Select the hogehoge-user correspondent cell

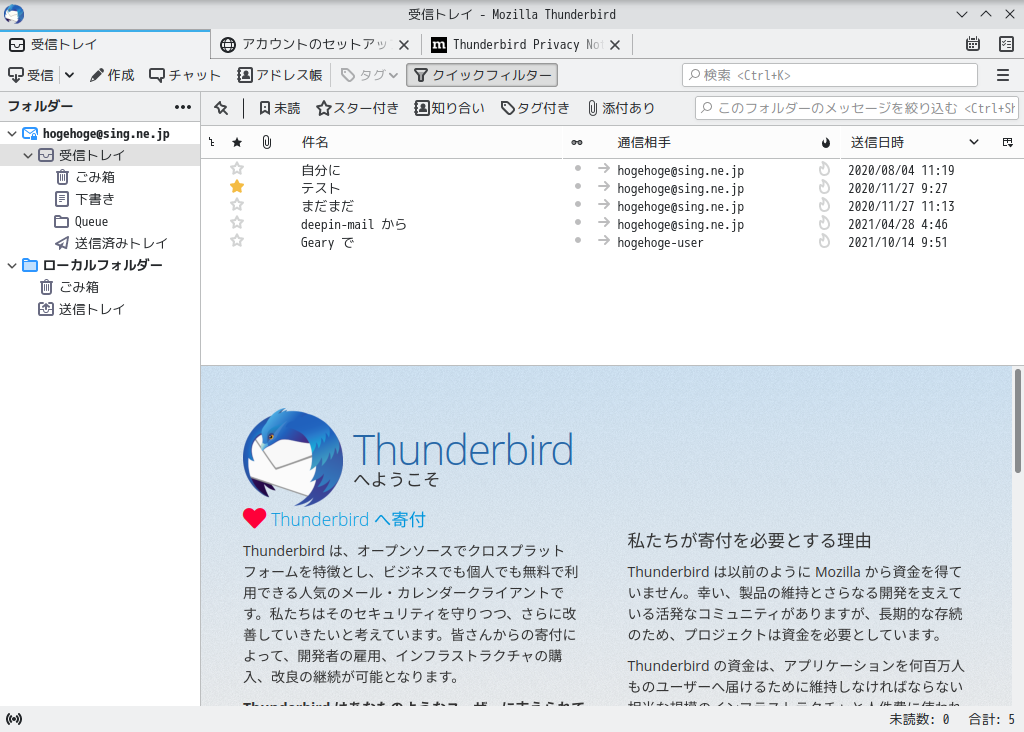pos(660,242)
